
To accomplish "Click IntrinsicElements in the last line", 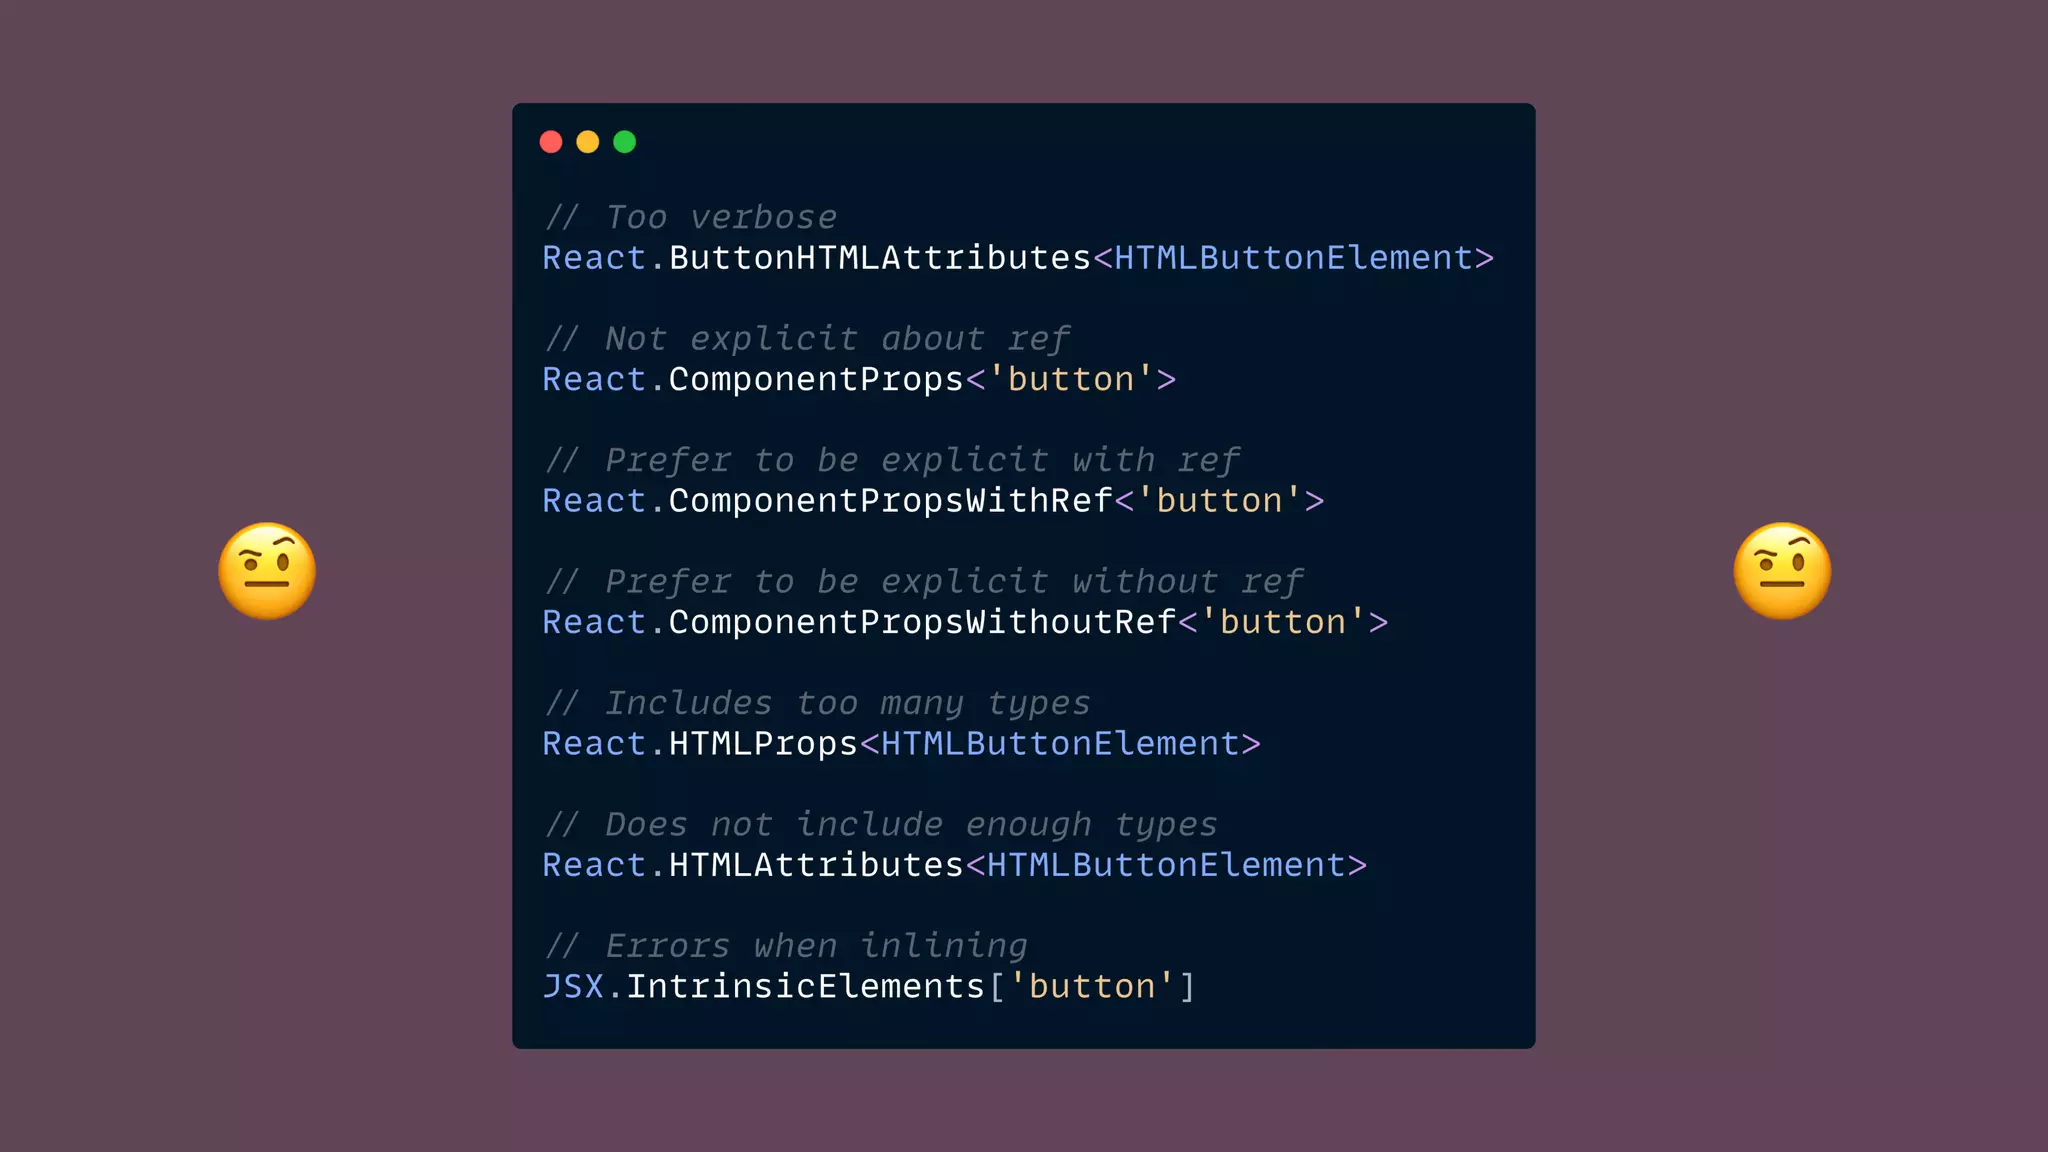I will 805,987.
